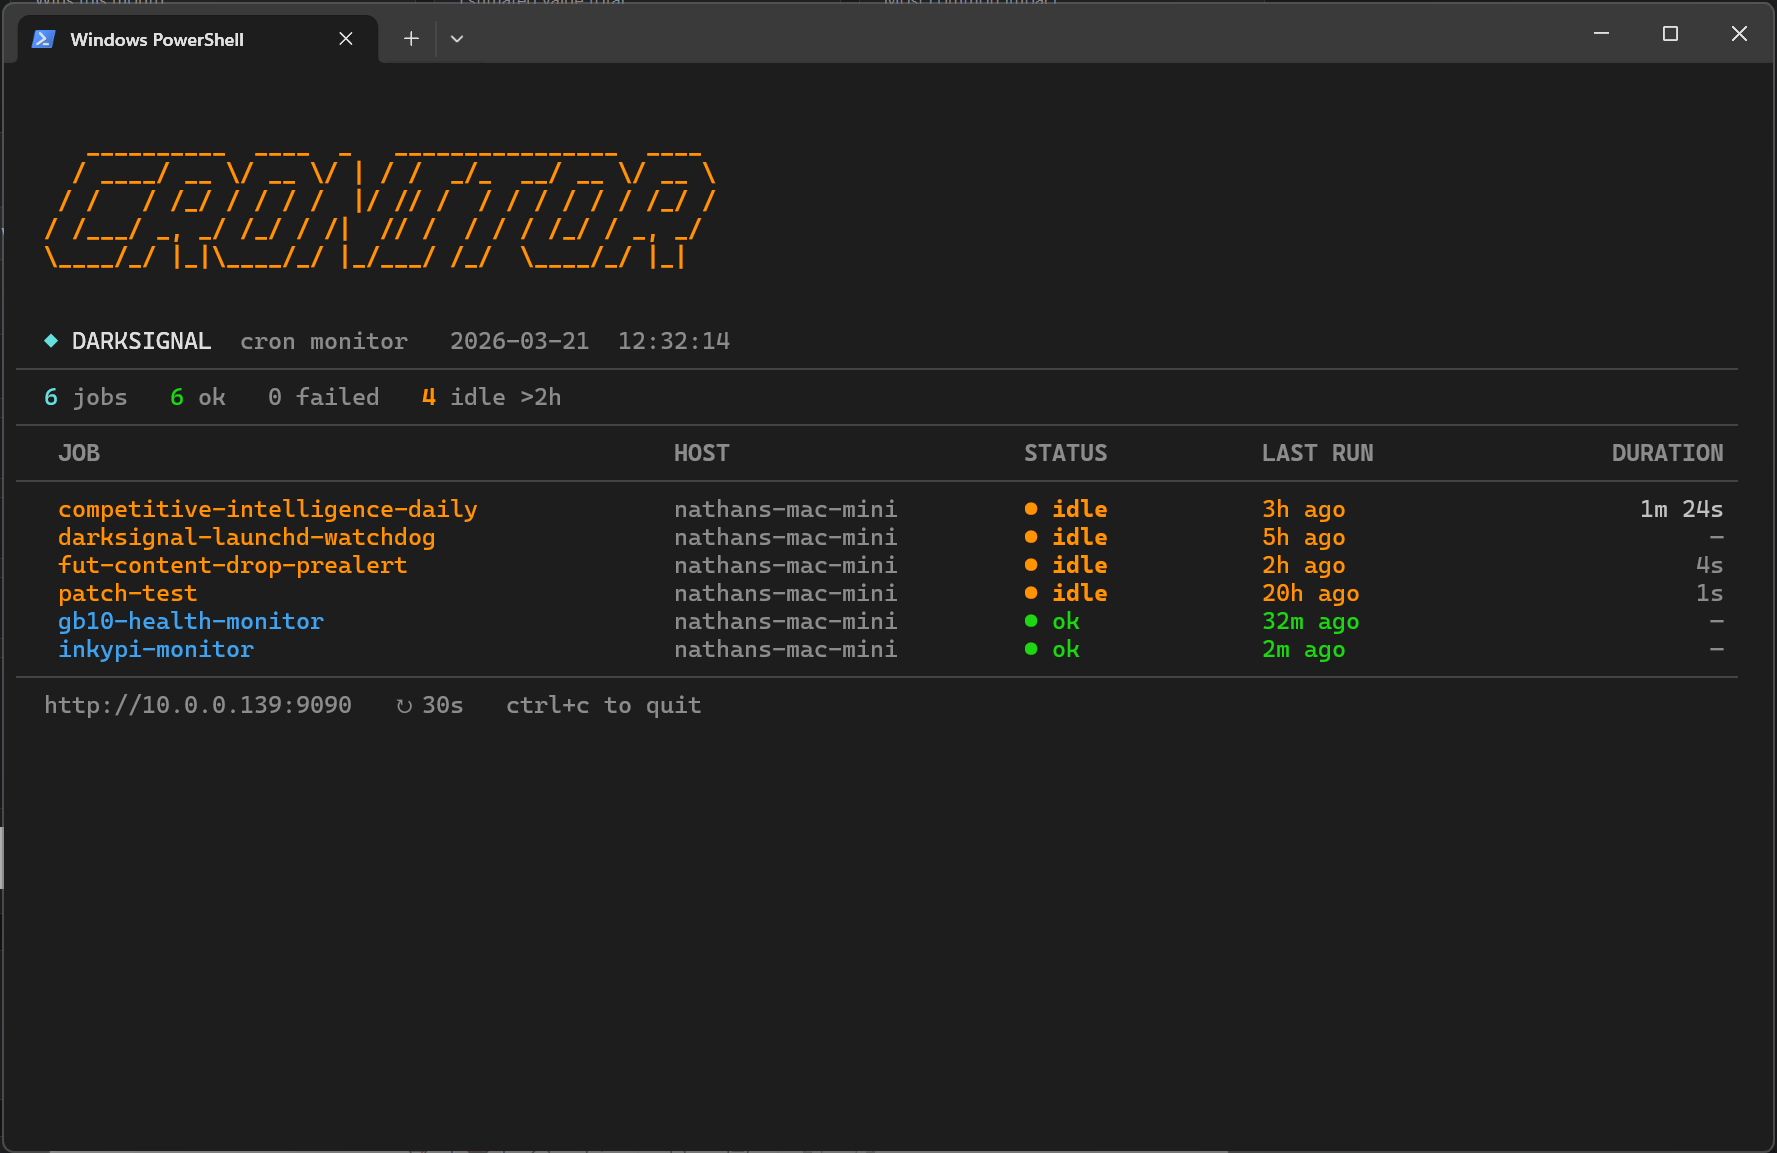Click the HOST column header
1777x1153 pixels.
click(x=702, y=453)
